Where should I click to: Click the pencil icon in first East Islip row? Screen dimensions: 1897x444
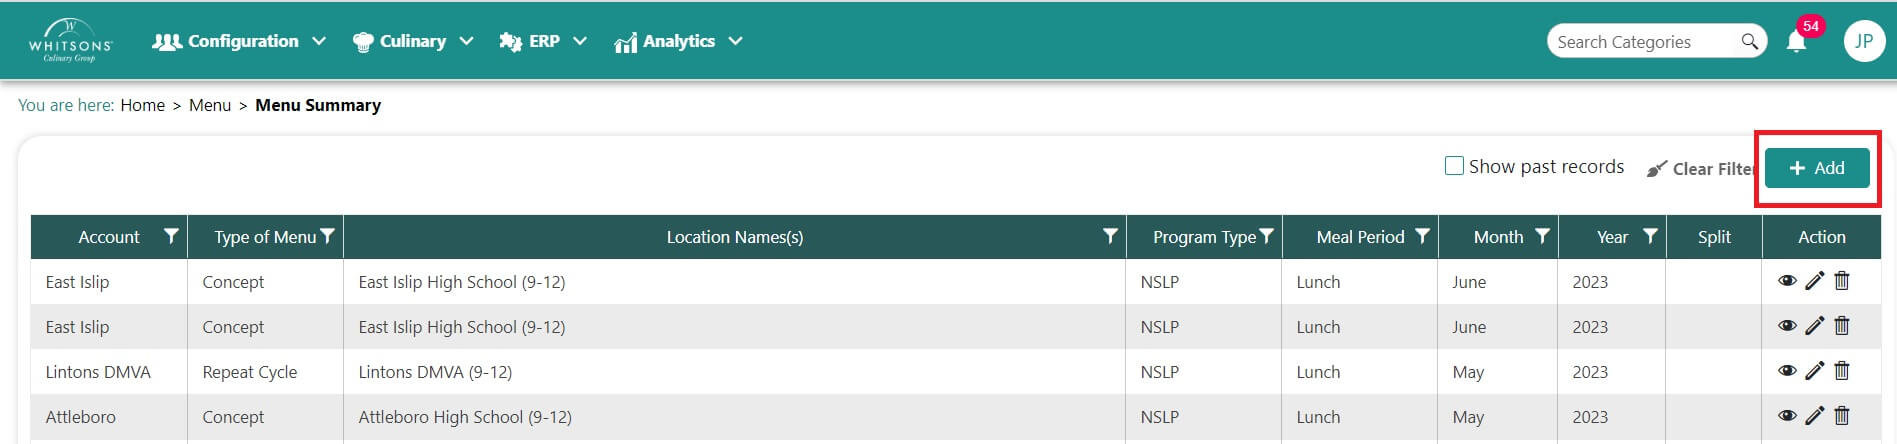tap(1814, 281)
